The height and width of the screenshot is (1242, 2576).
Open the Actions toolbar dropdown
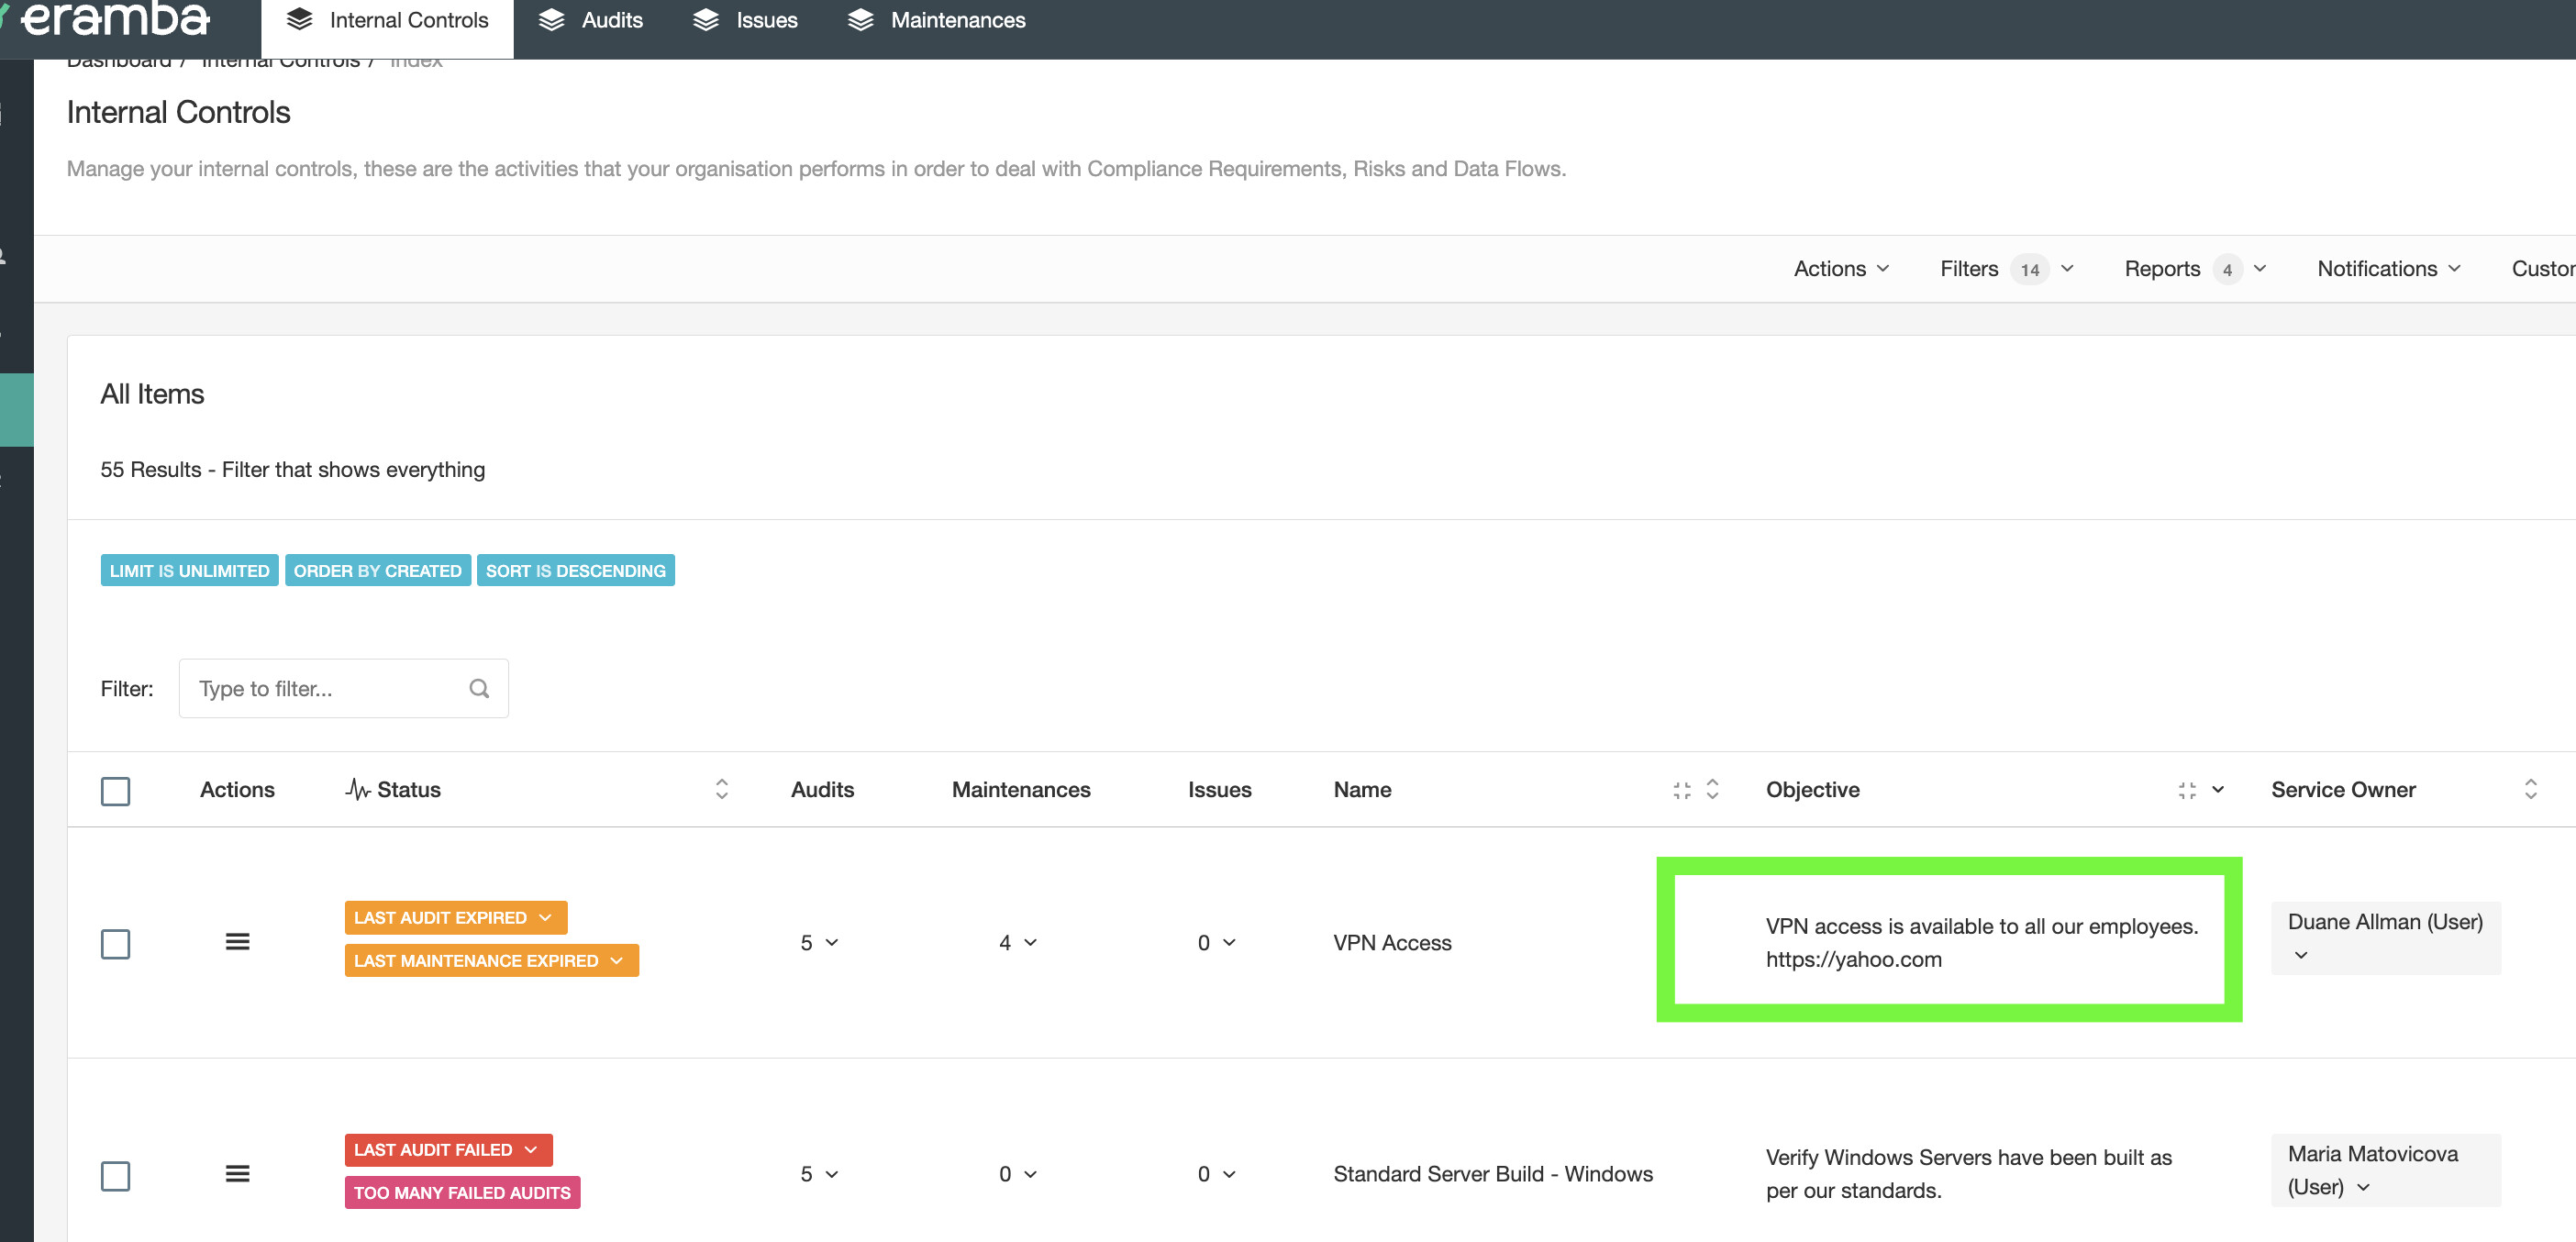pyautogui.click(x=1841, y=268)
